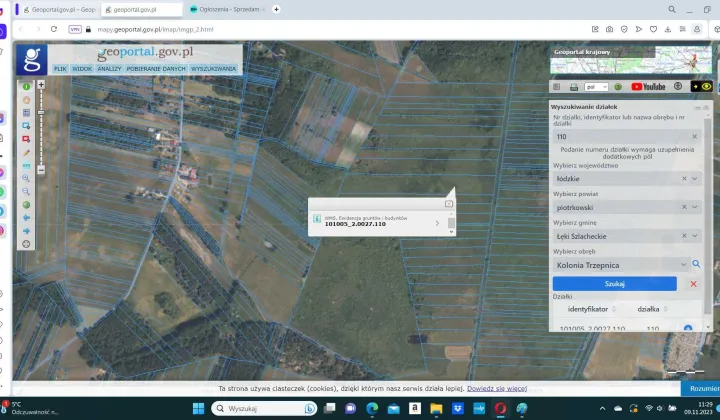Go to previous map view arrow
The image size is (720, 420).
click(26, 218)
